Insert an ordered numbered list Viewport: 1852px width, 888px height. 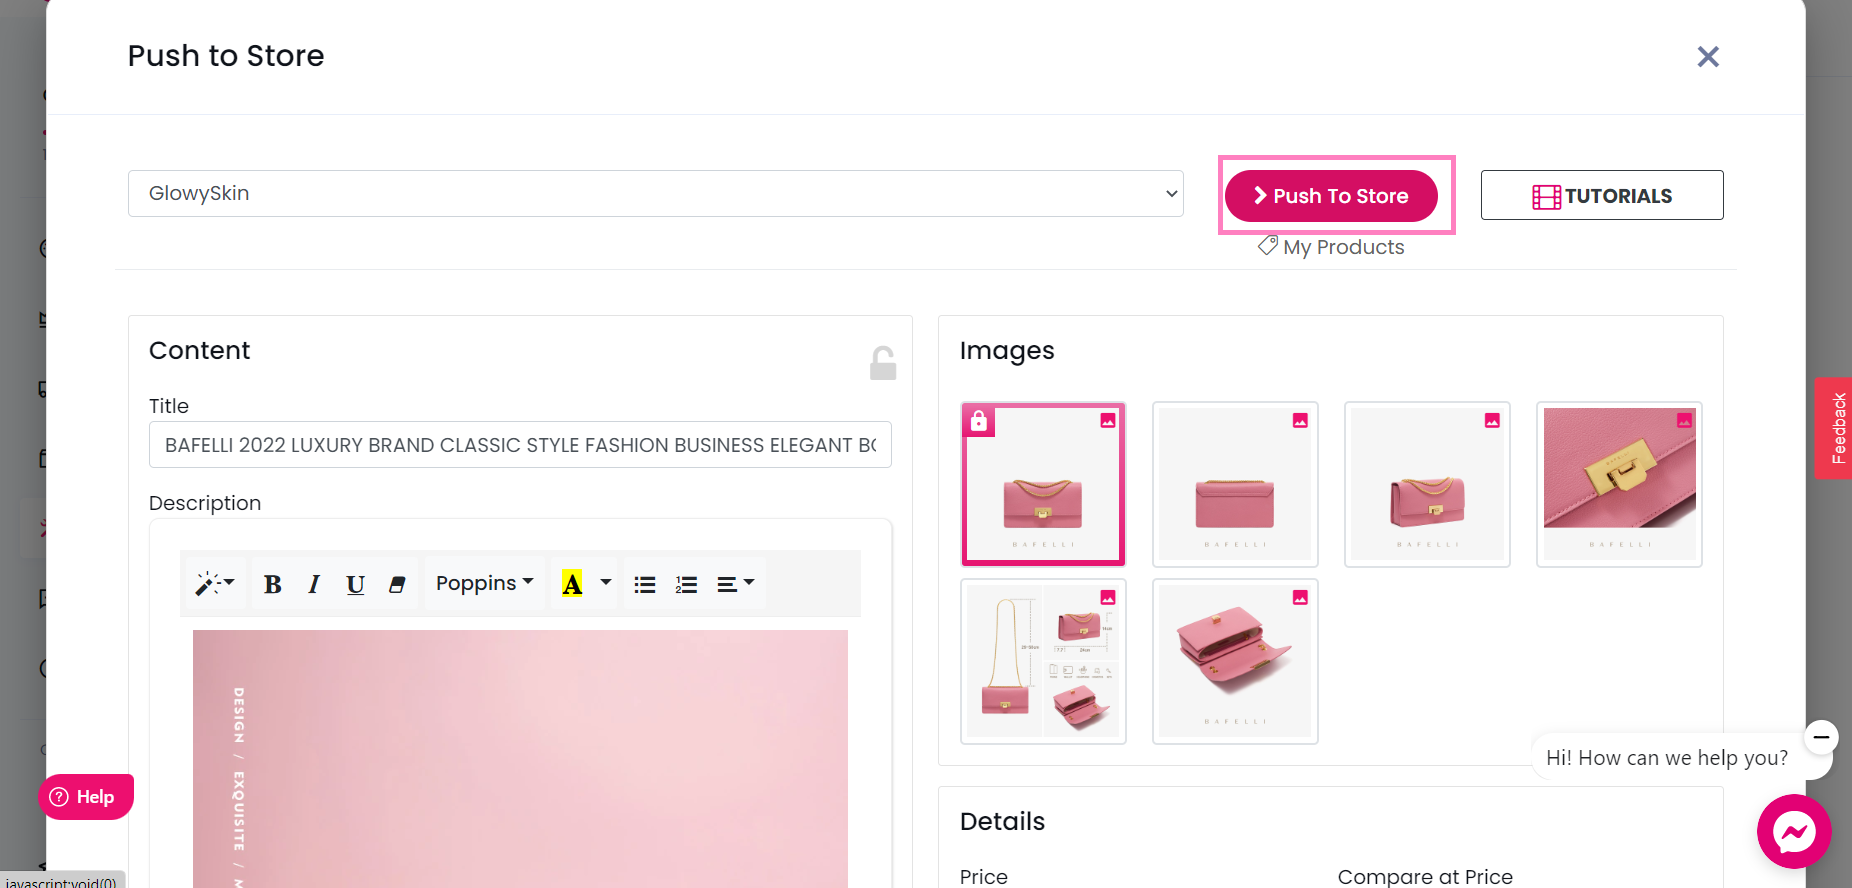[686, 584]
